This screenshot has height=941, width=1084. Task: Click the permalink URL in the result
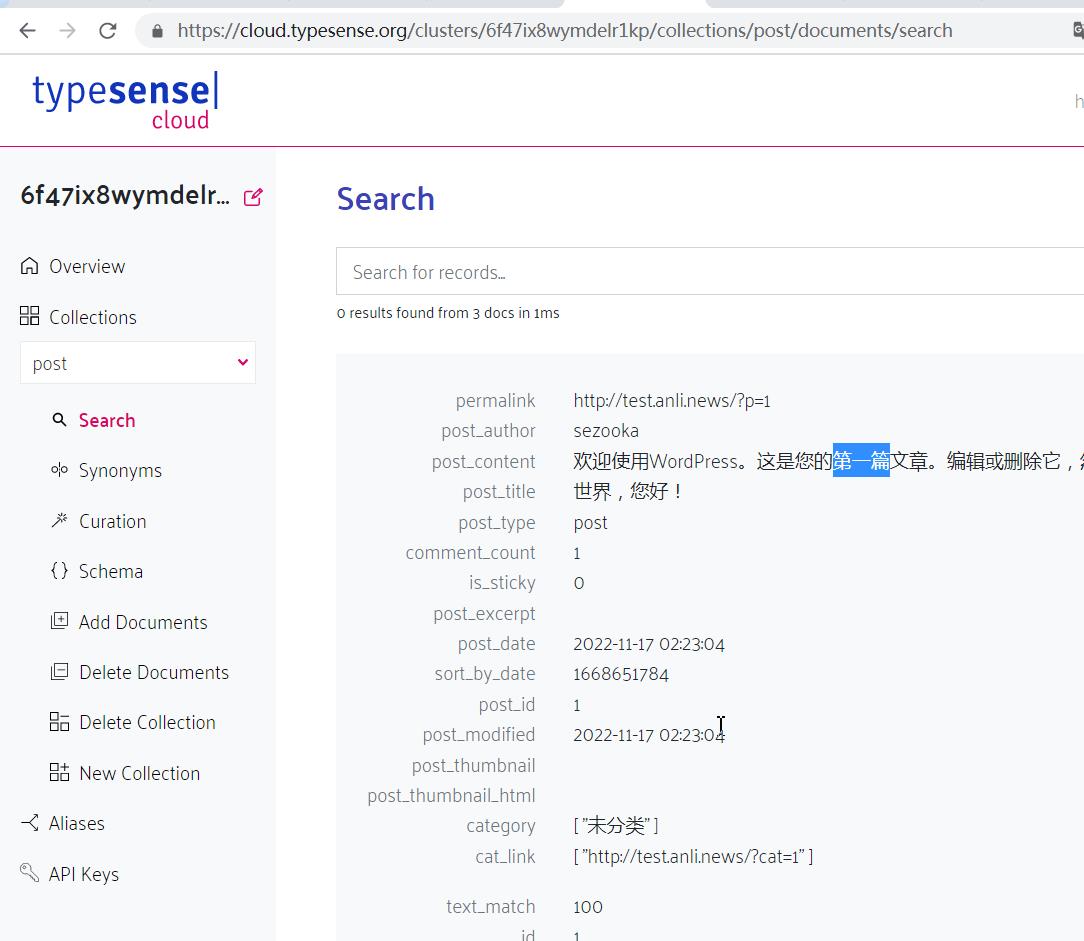pos(671,400)
